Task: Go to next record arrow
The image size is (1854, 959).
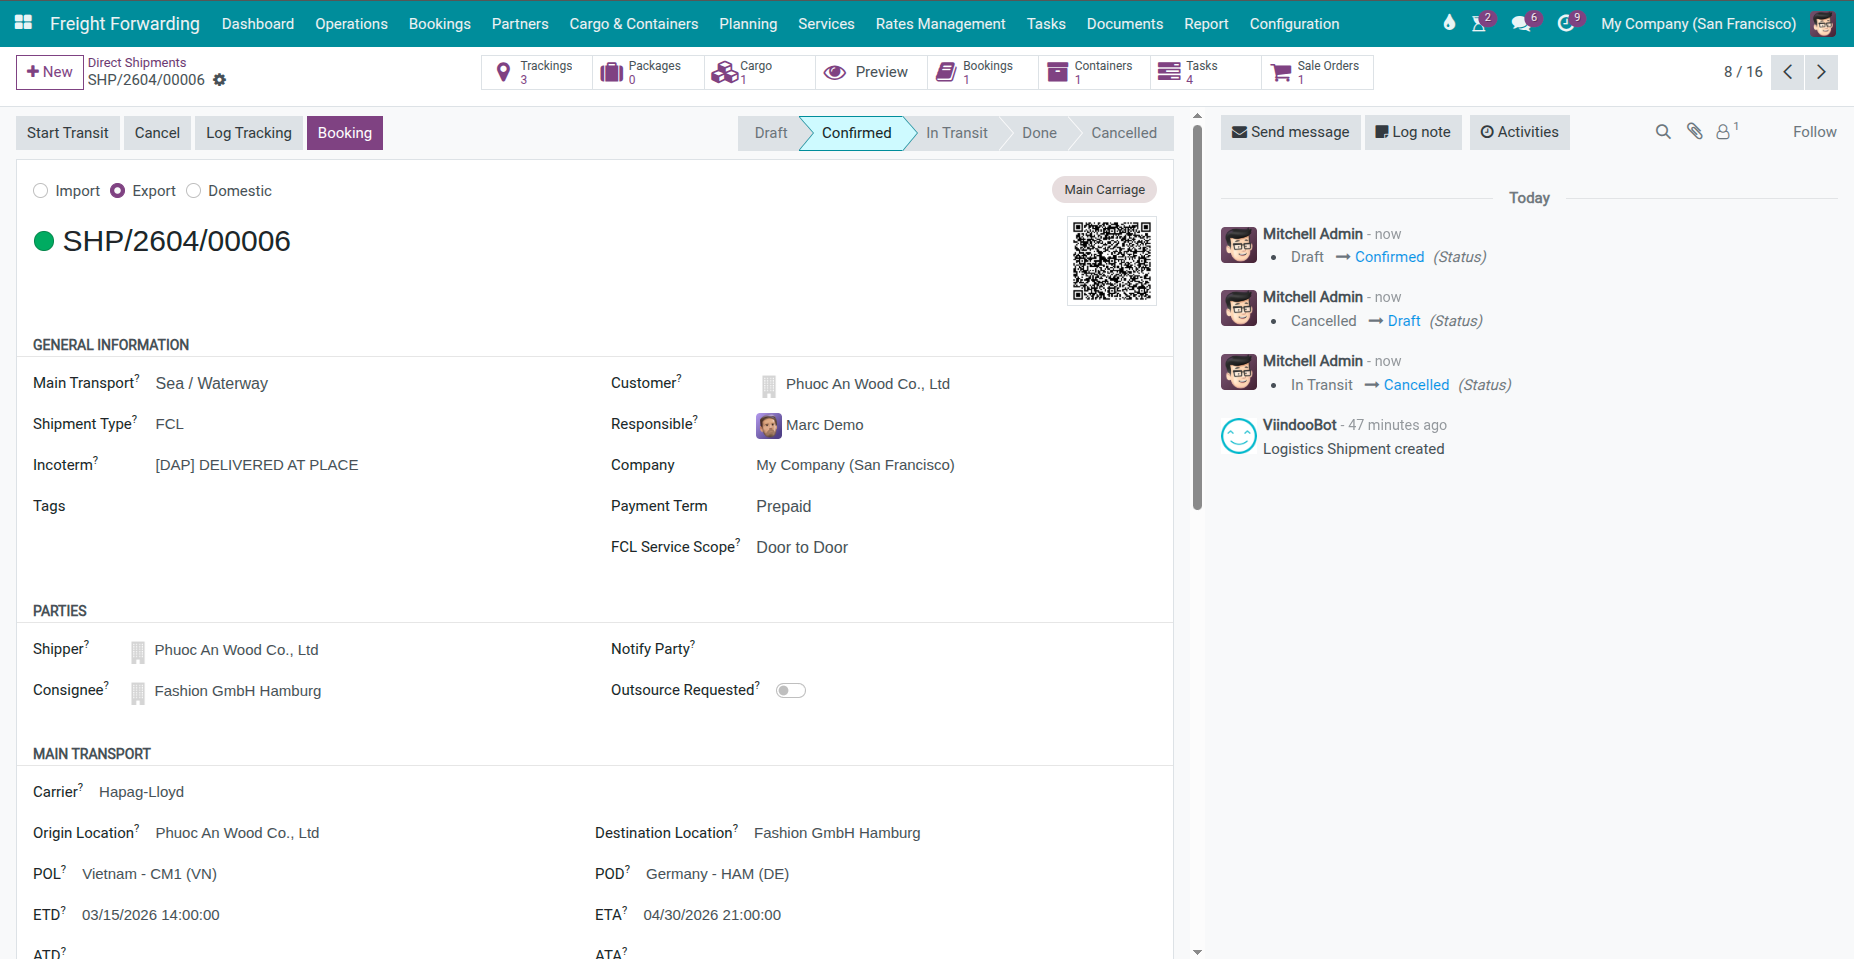Action: pos(1821,72)
